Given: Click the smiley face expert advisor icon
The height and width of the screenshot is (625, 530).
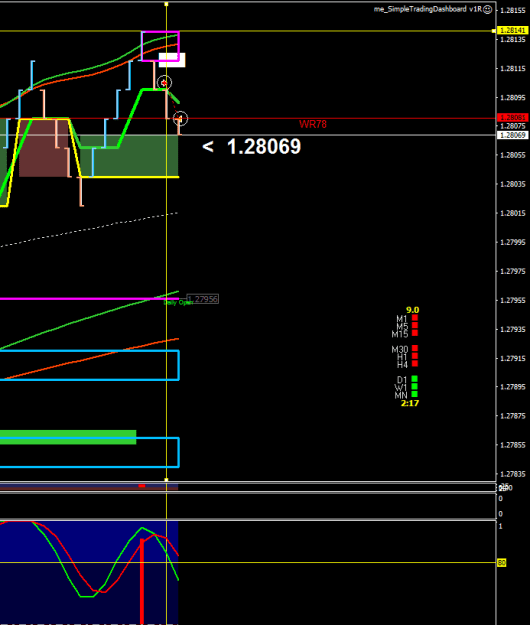Looking at the screenshot, I should click(x=487, y=10).
